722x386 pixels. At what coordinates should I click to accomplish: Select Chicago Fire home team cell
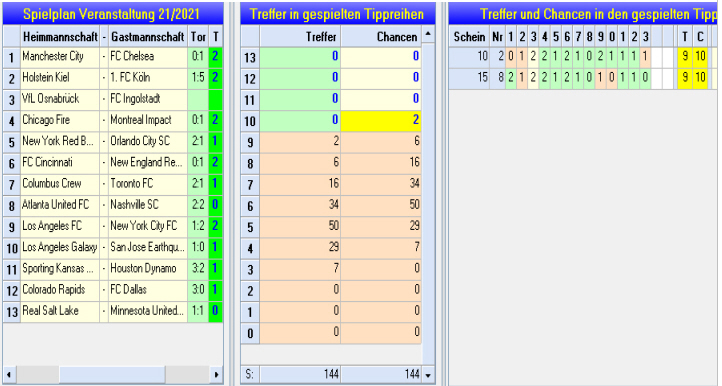(x=60, y=121)
